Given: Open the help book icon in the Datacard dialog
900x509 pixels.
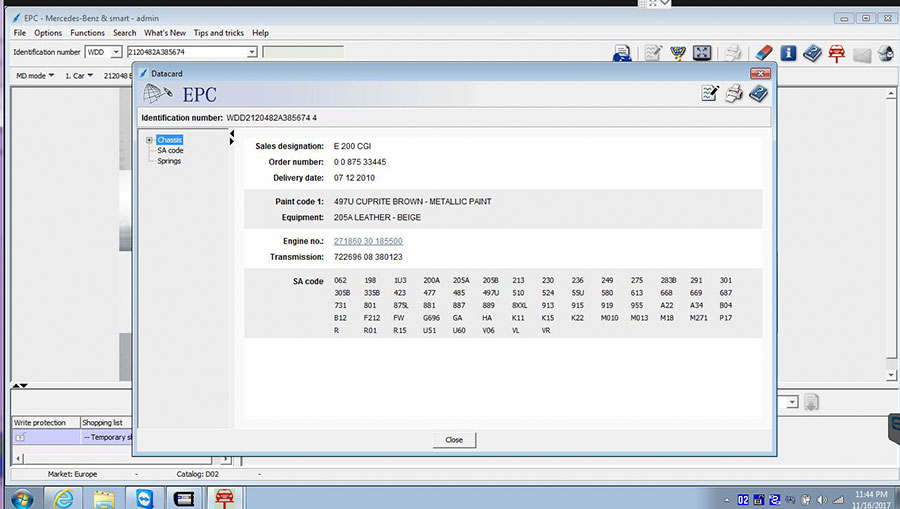Looking at the screenshot, I should [758, 94].
